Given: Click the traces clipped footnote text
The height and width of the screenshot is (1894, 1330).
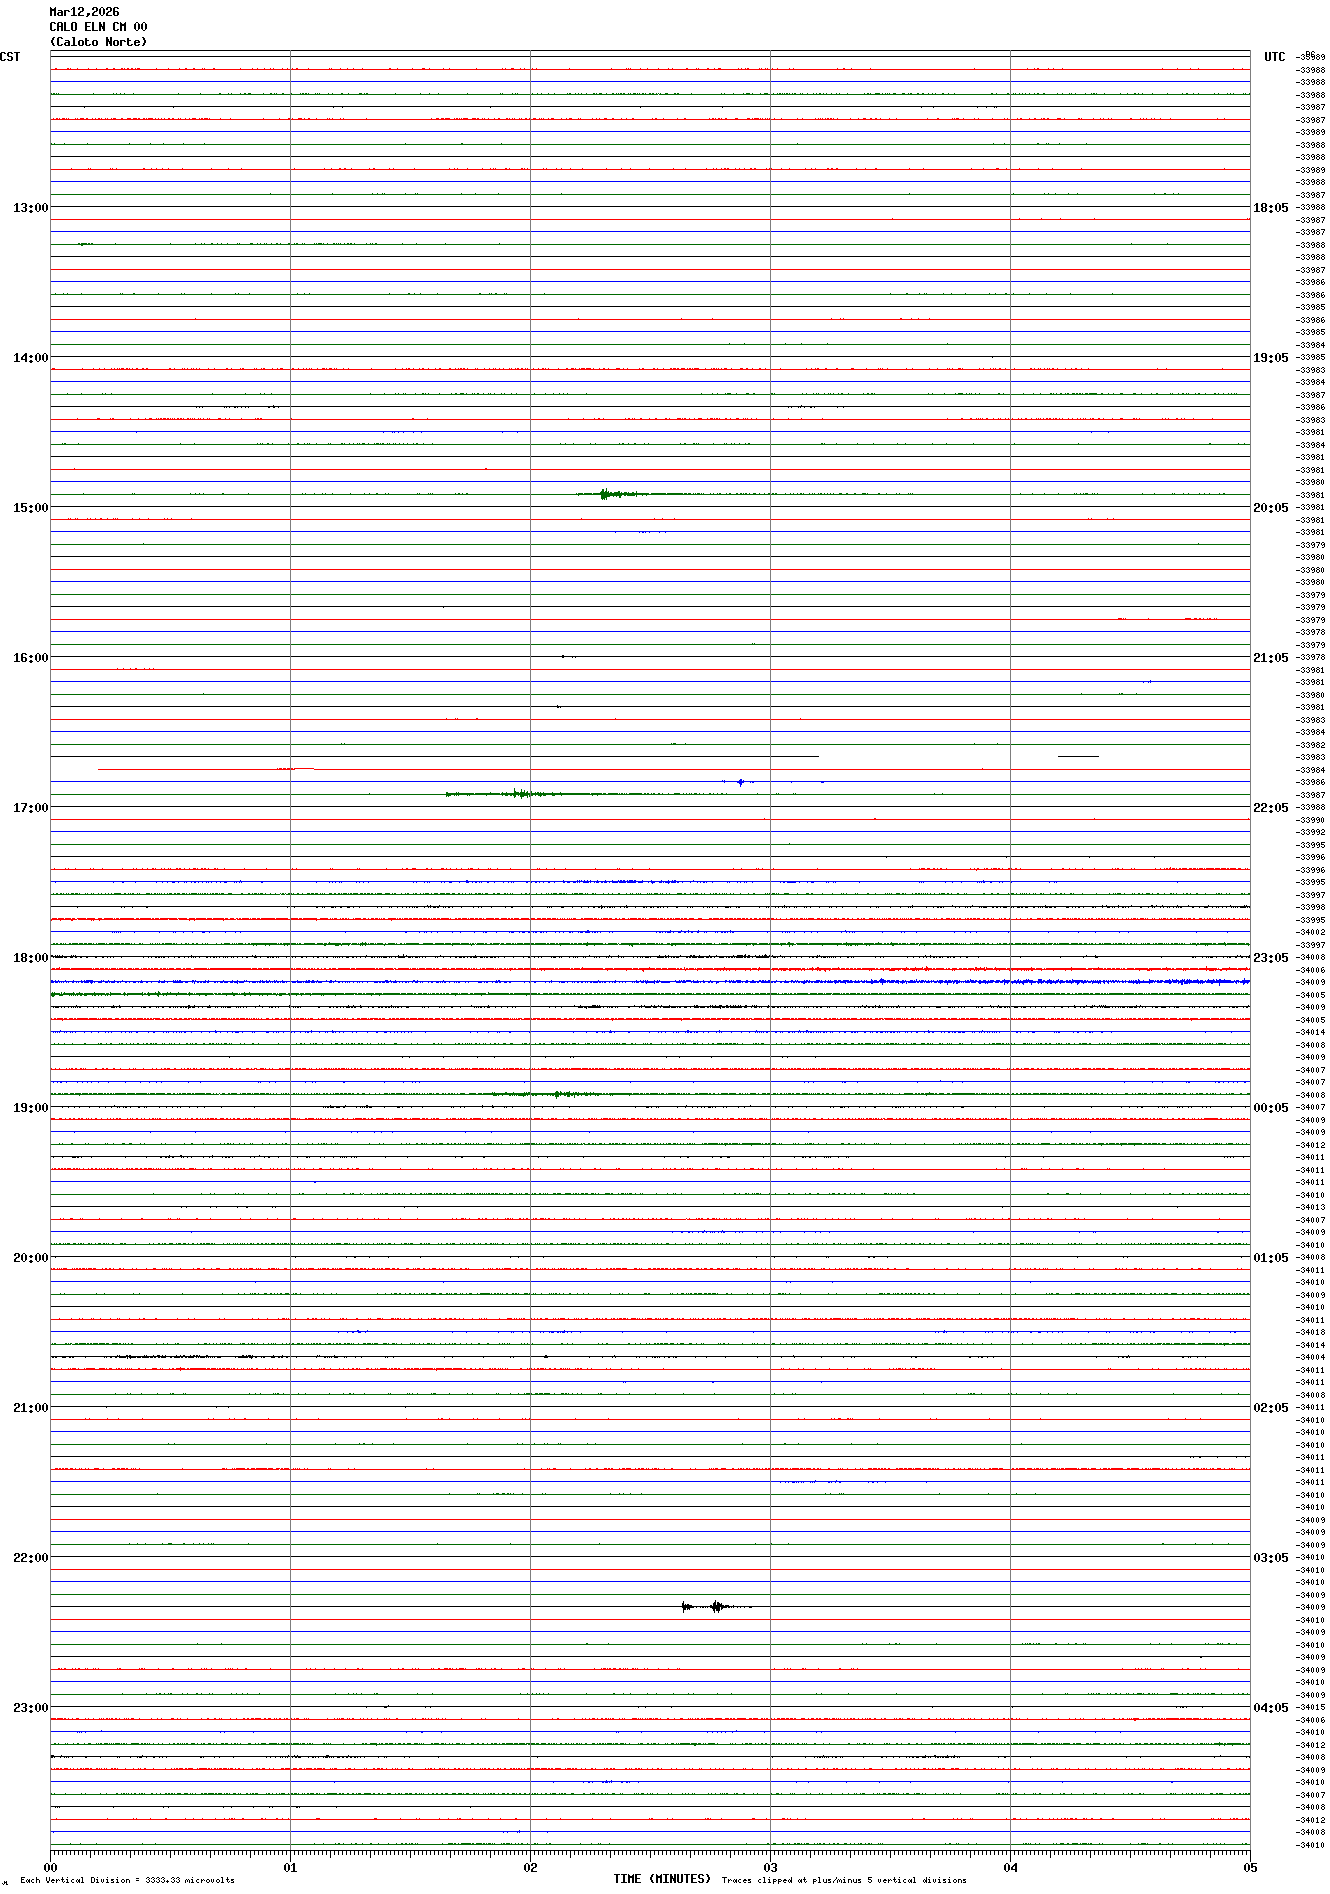Looking at the screenshot, I should (843, 1880).
